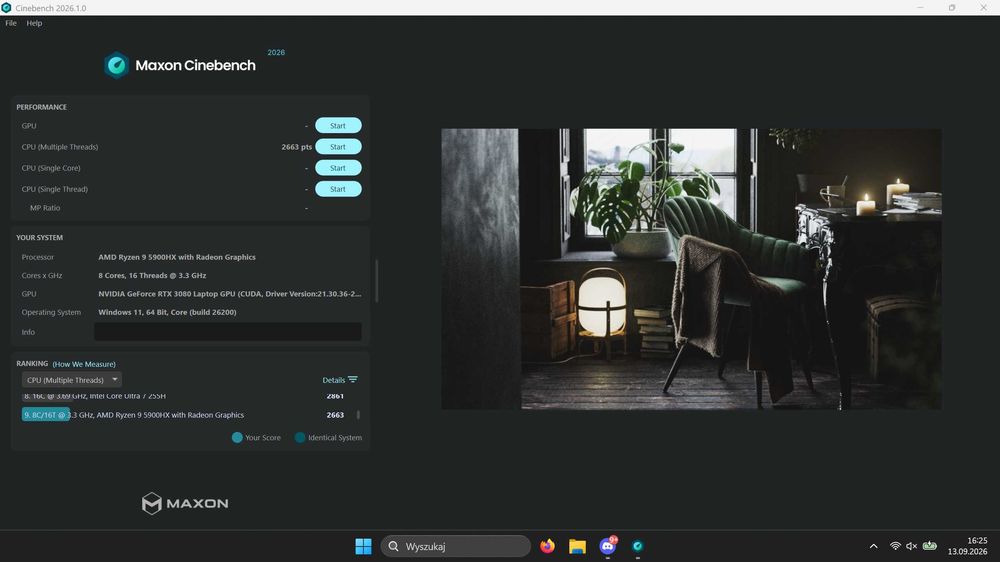Toggle ranking Details view
The height and width of the screenshot is (562, 1000).
(x=339, y=380)
